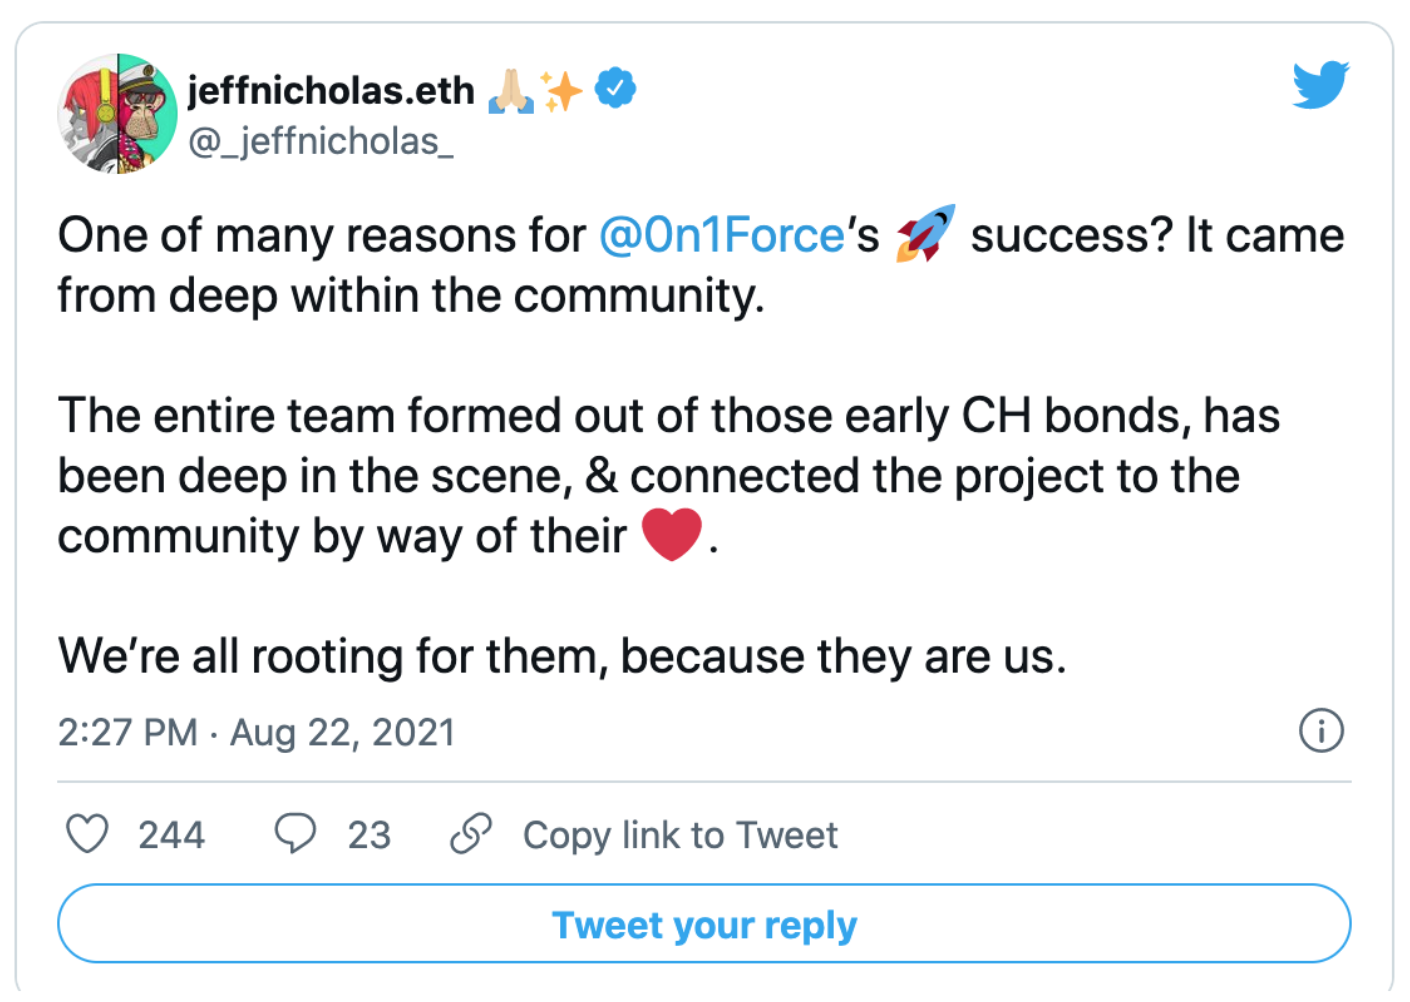Screen dimensions: 1410x1002
Task: Click the red heart emoji in the text
Action: point(673,535)
